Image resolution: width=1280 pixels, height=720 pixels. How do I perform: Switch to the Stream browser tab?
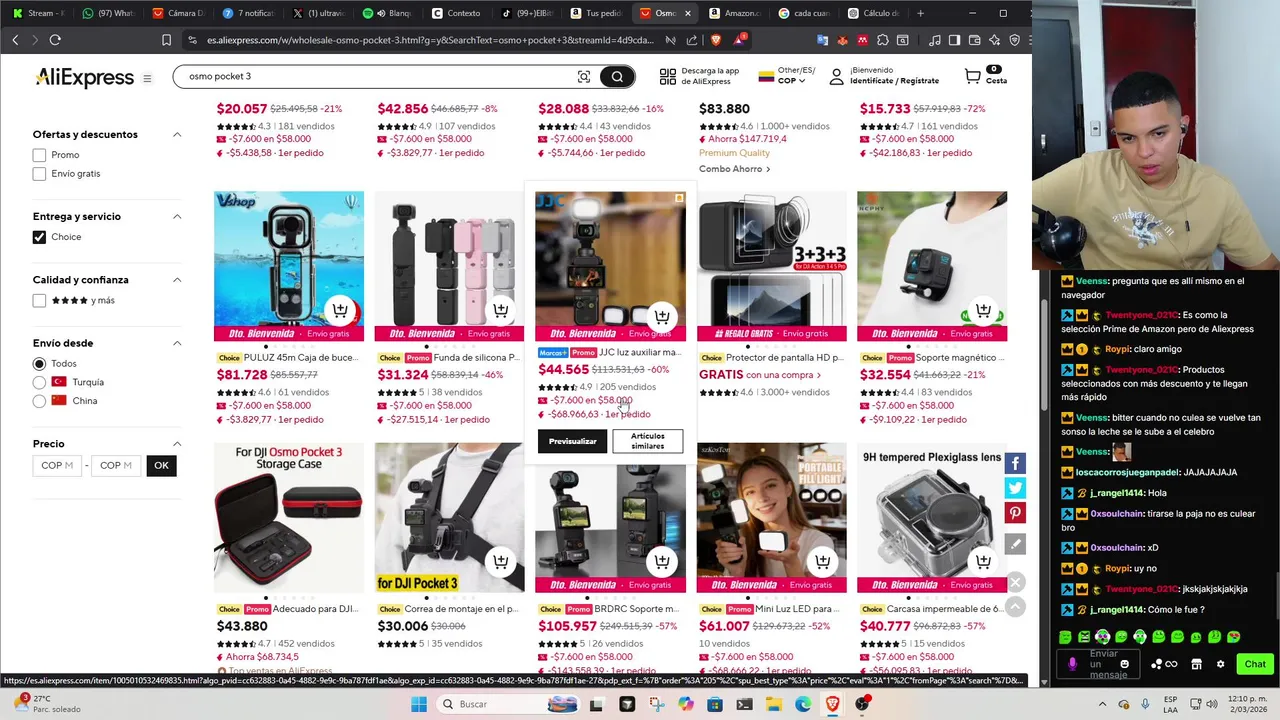pos(38,13)
